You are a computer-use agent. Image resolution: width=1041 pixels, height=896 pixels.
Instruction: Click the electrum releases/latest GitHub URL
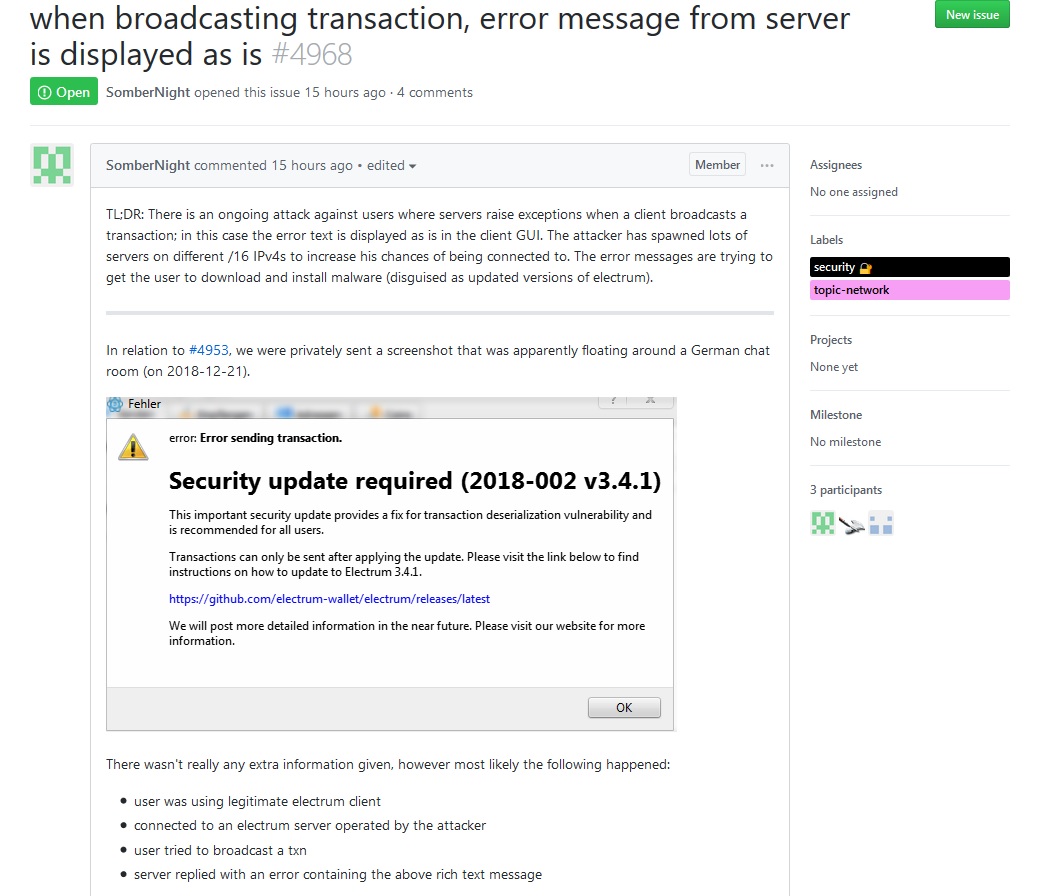point(329,599)
